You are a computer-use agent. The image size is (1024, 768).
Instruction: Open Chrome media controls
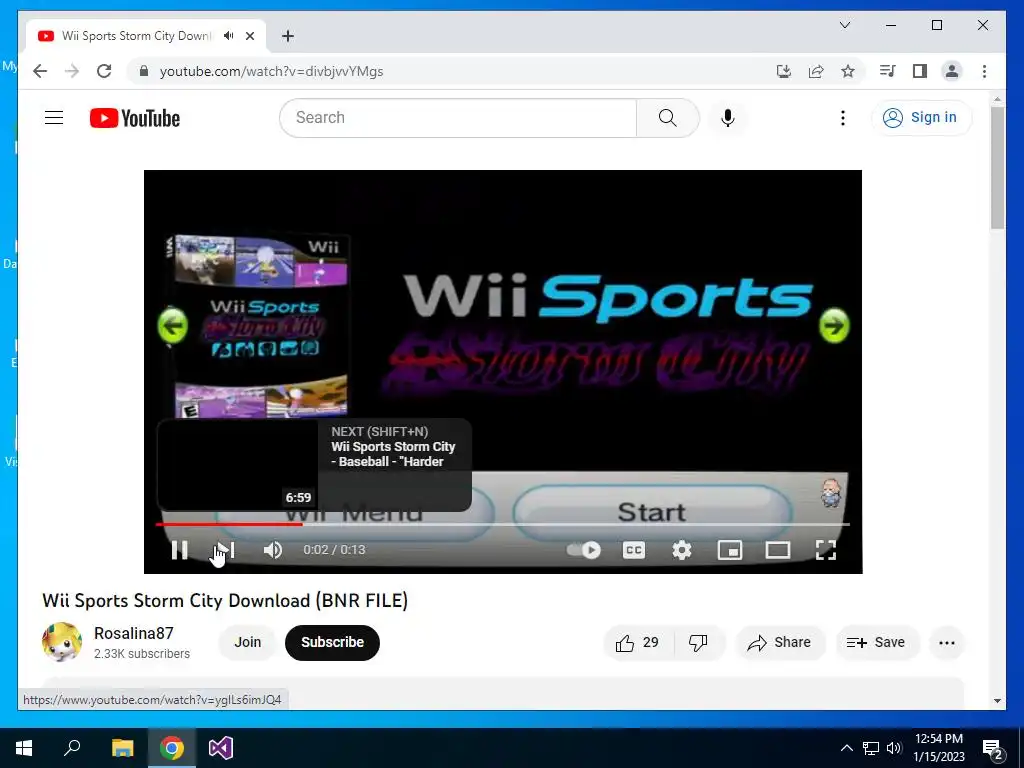[888, 71]
